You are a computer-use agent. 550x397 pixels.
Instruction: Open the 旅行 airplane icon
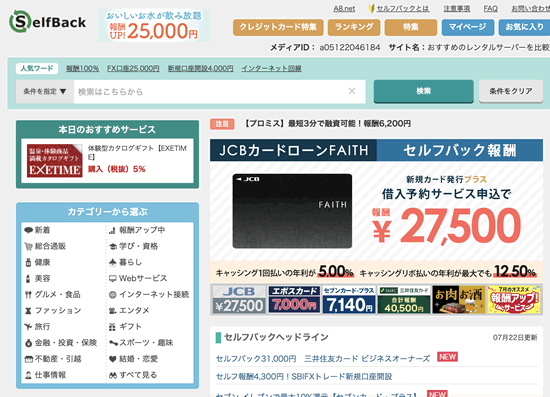[28, 327]
